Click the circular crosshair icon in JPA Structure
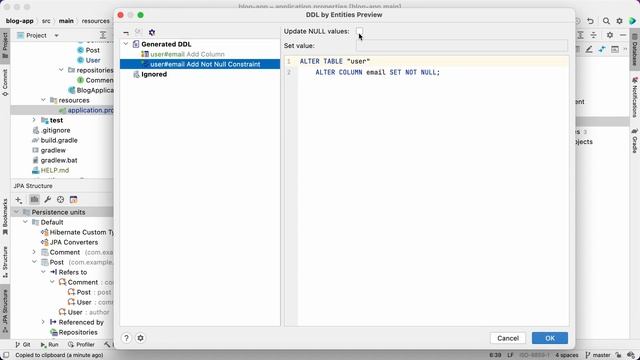Viewport: 640px width, 360px height. [60, 200]
